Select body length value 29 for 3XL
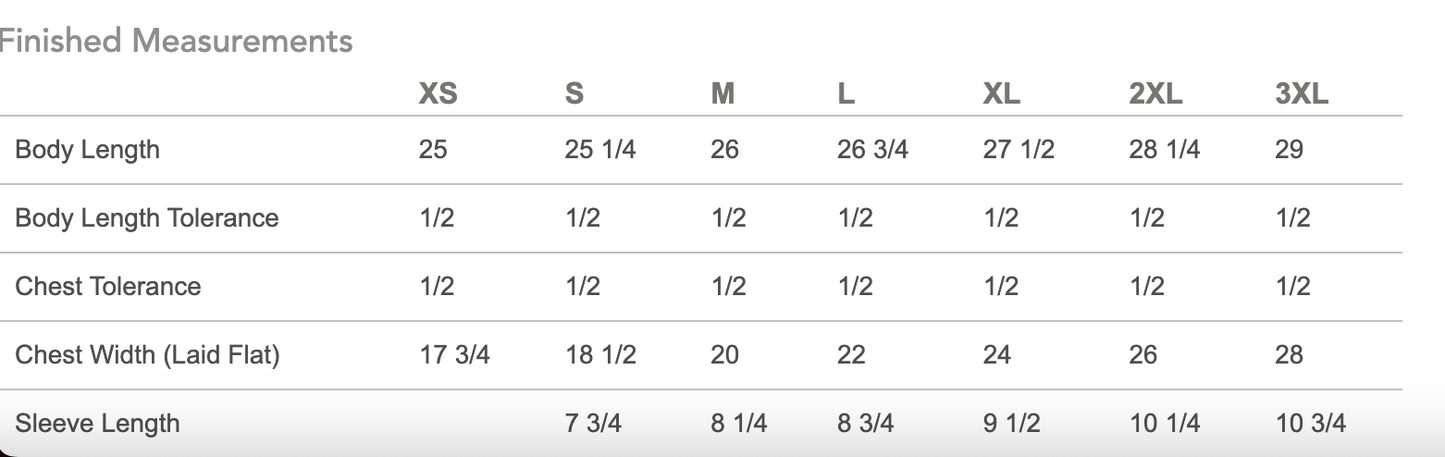This screenshot has width=1445, height=457. (1289, 150)
